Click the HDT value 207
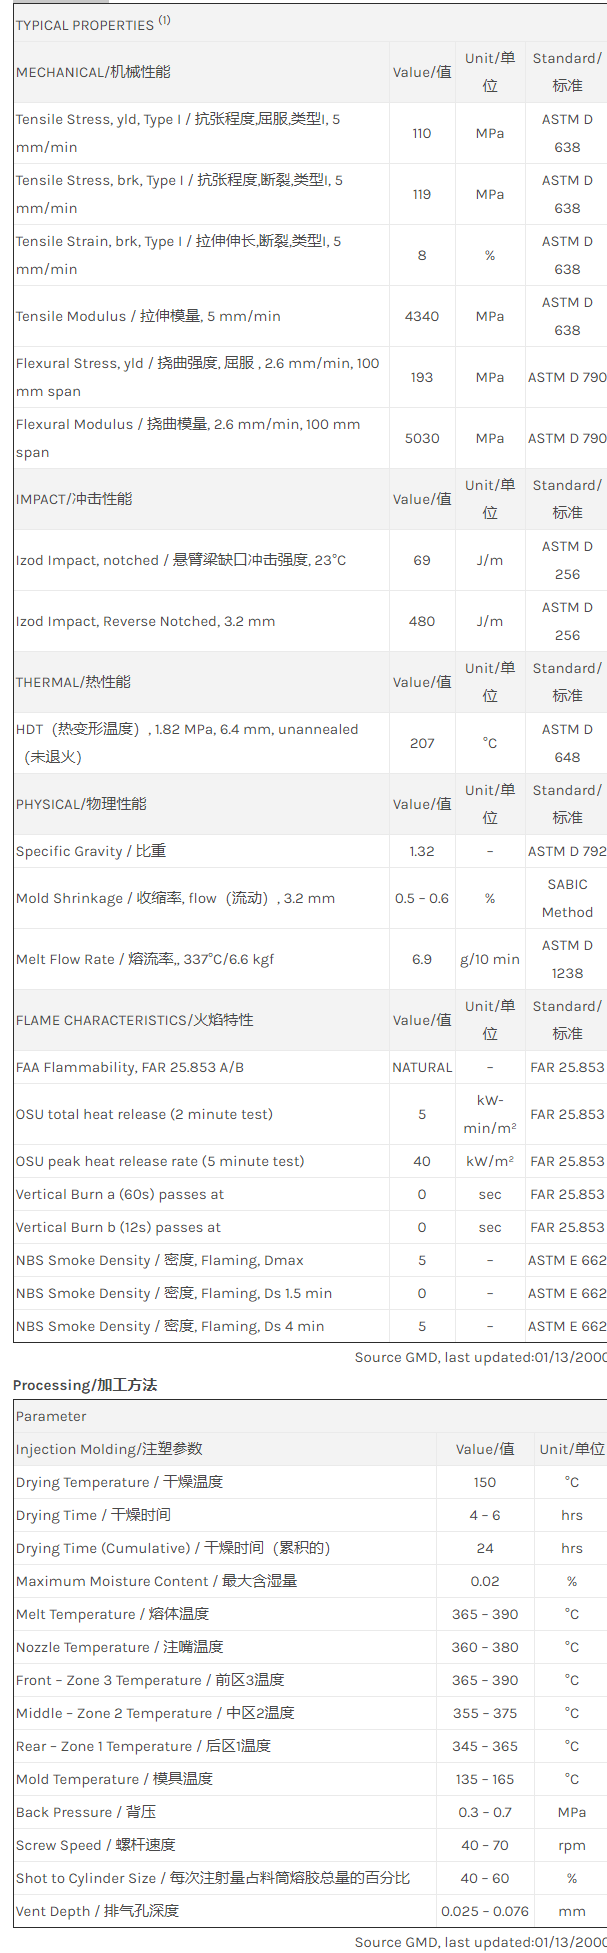 coord(422,743)
